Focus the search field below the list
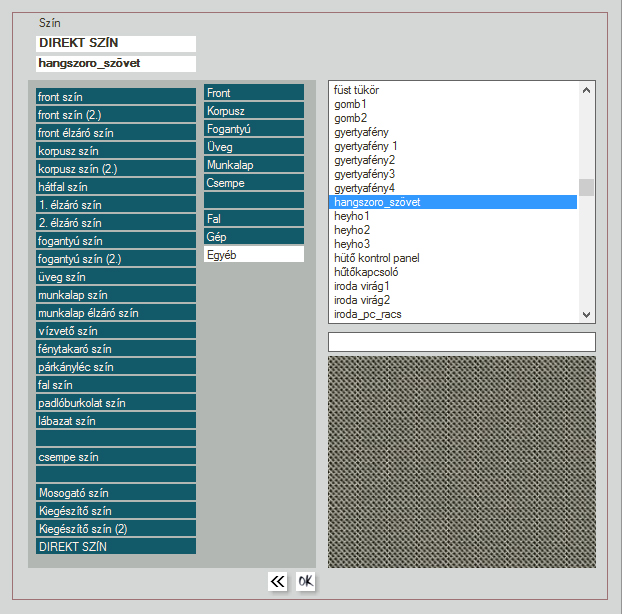622x614 pixels. 462,342
